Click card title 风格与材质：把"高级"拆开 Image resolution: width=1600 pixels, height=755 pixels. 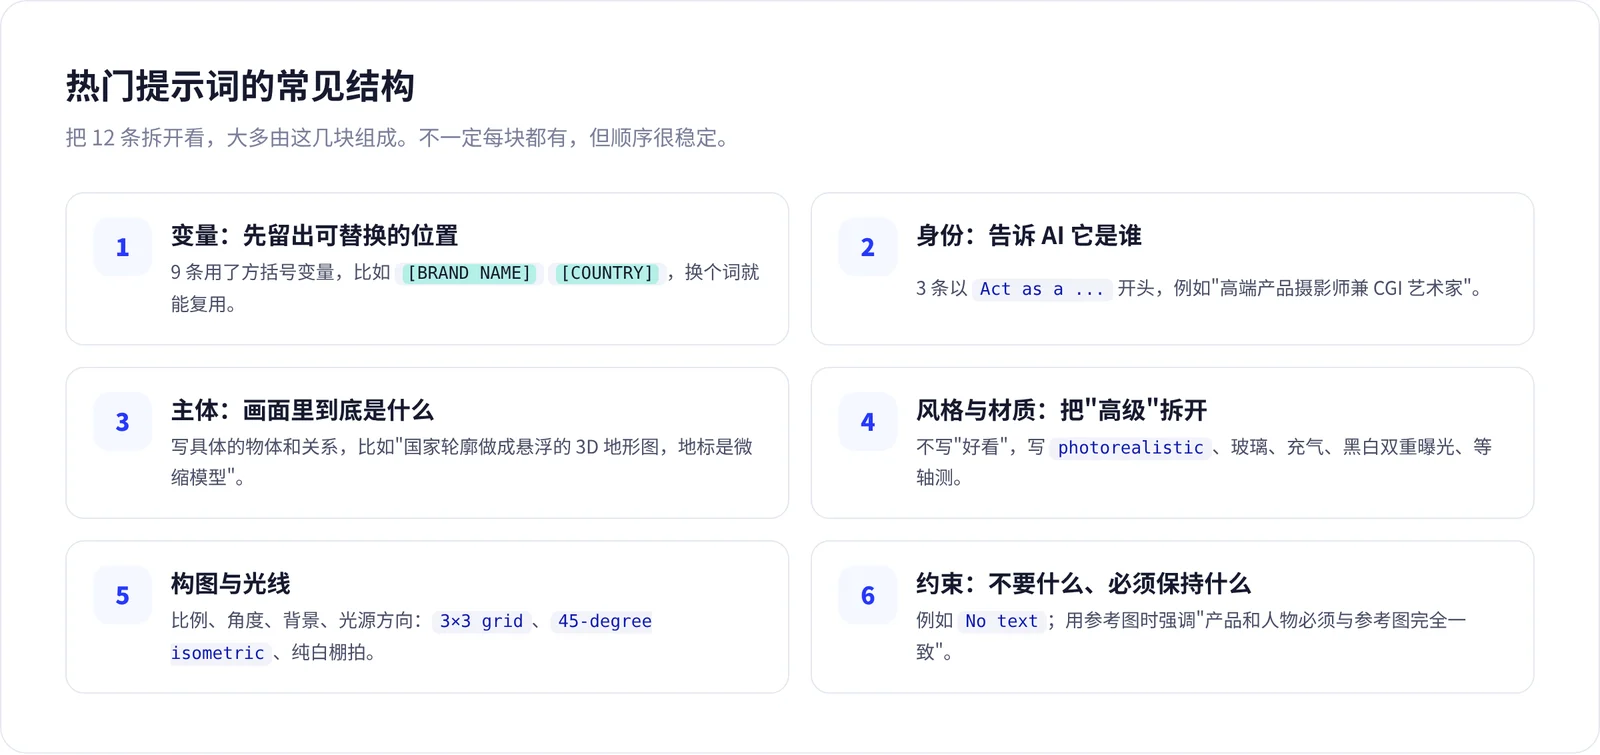[1061, 410]
